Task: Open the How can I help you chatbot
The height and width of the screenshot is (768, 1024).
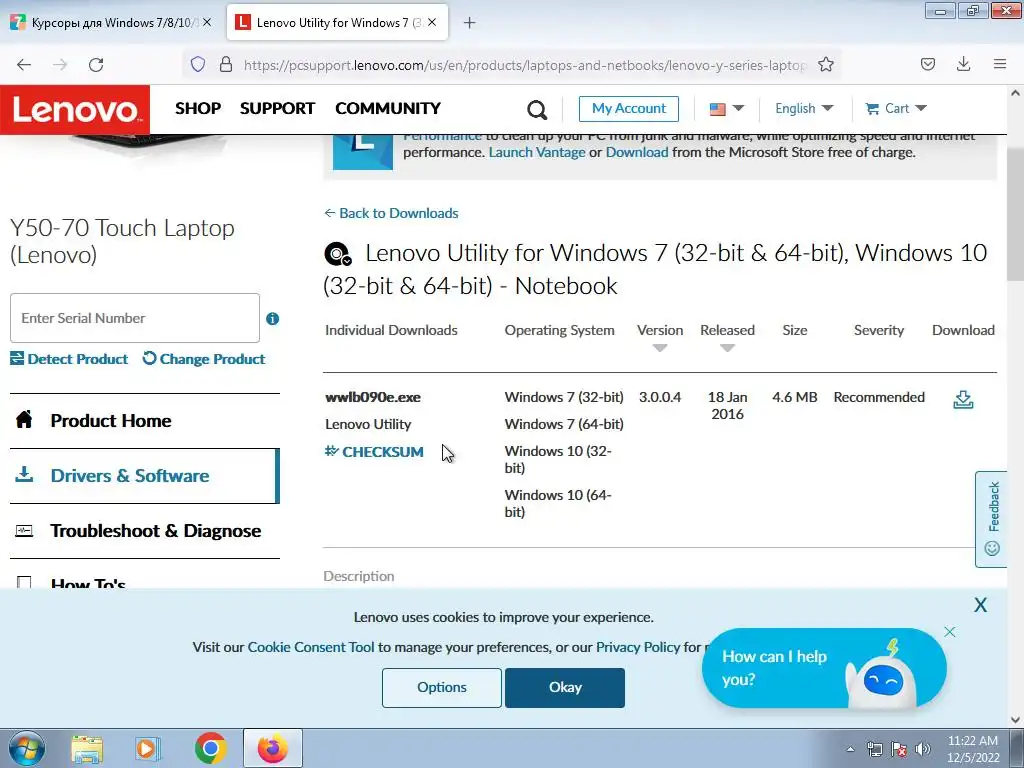Action: tap(824, 669)
